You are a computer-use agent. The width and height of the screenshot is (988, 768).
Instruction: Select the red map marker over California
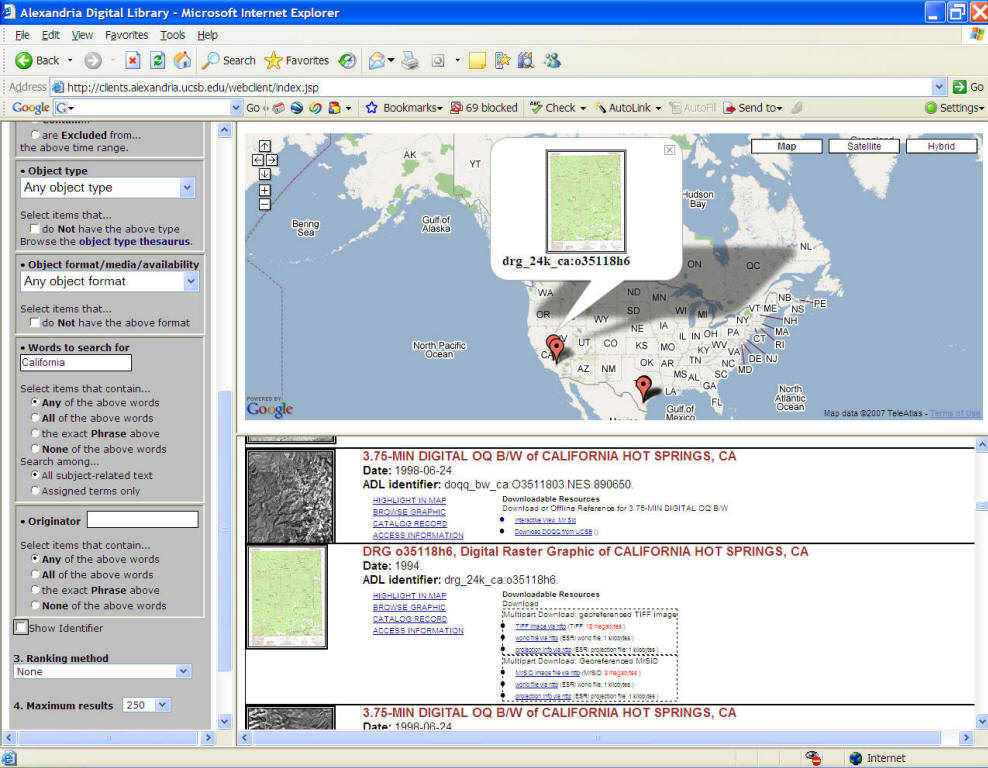point(556,348)
